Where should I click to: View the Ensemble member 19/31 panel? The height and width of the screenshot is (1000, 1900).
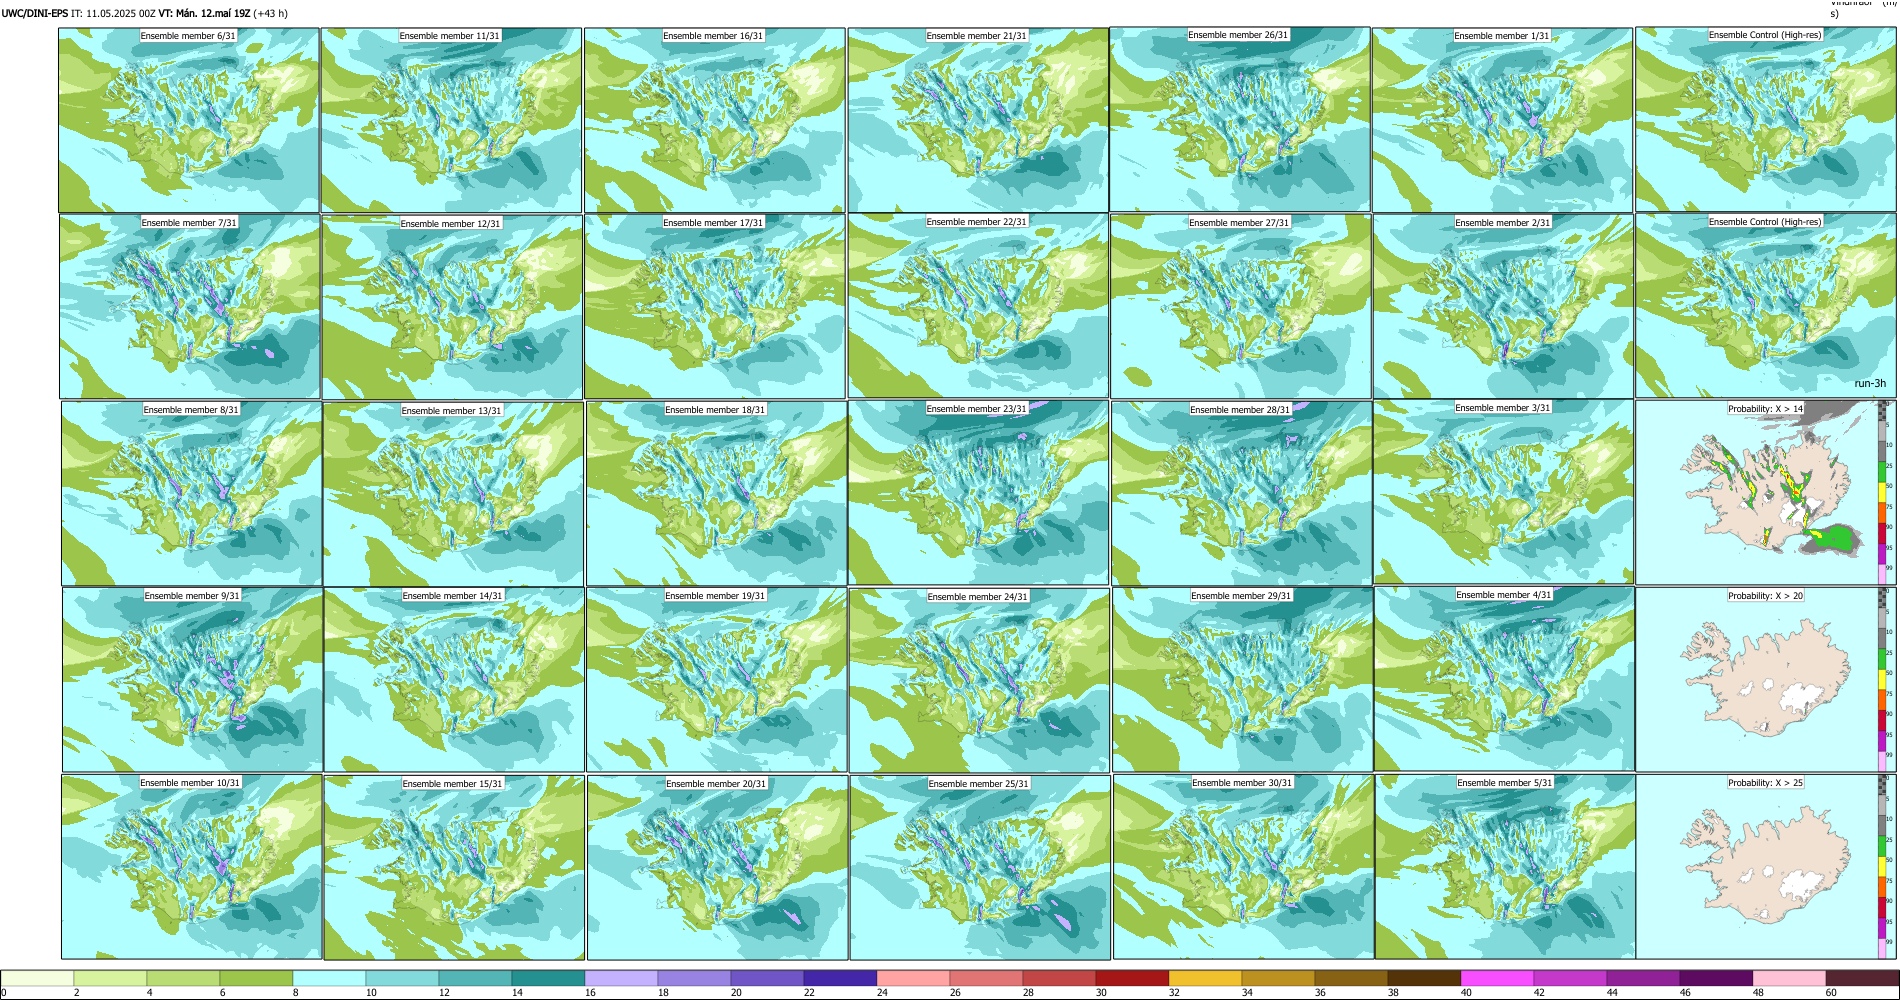tap(717, 680)
